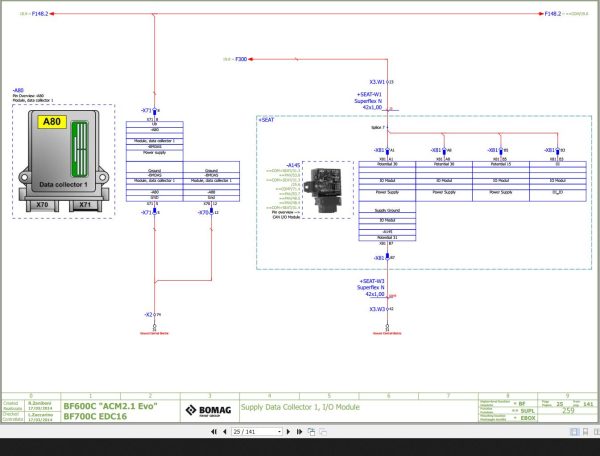Go back to the previous view
This screenshot has width=600, height=456.
click(x=311, y=432)
